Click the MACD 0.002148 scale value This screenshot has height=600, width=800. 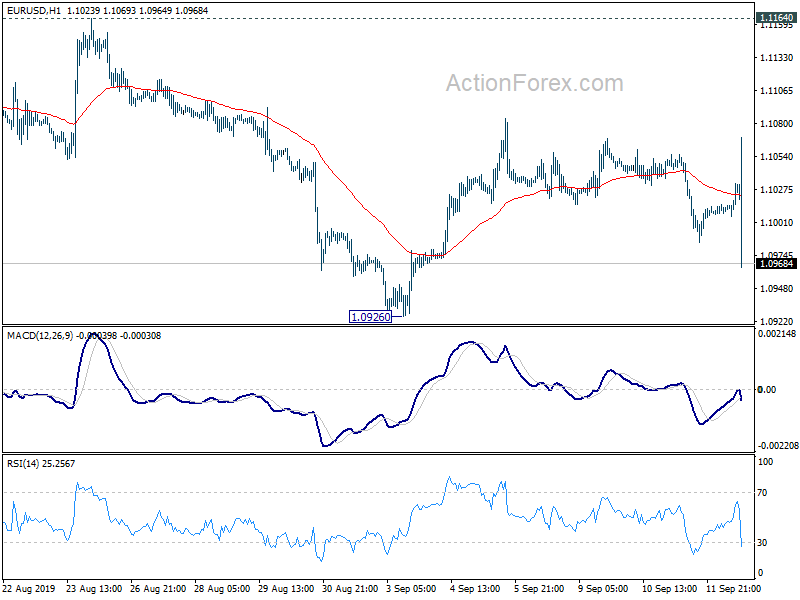[777, 334]
